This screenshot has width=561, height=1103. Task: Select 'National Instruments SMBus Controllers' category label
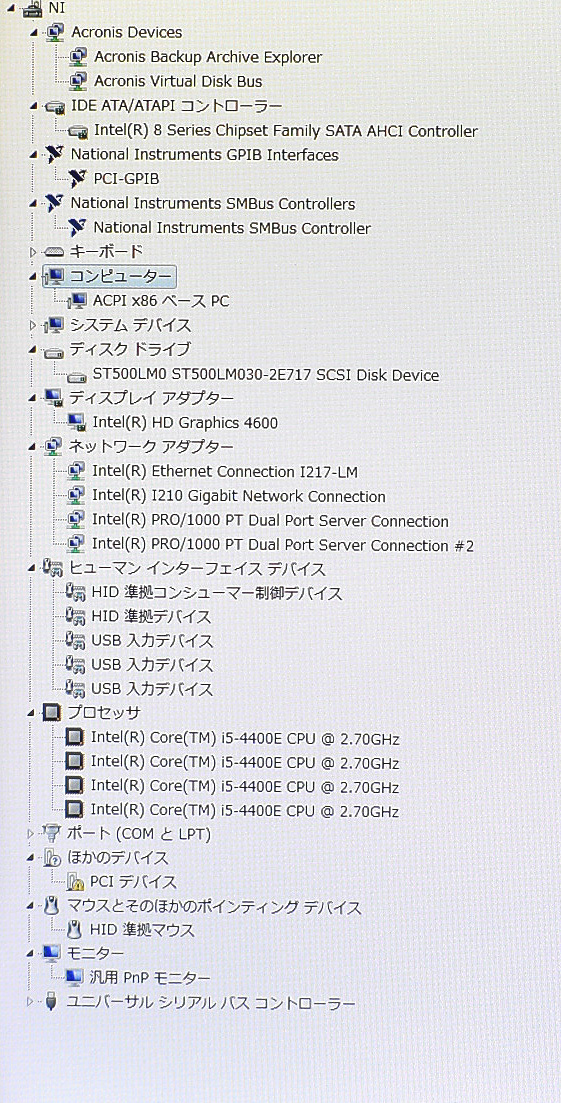[x=212, y=204]
